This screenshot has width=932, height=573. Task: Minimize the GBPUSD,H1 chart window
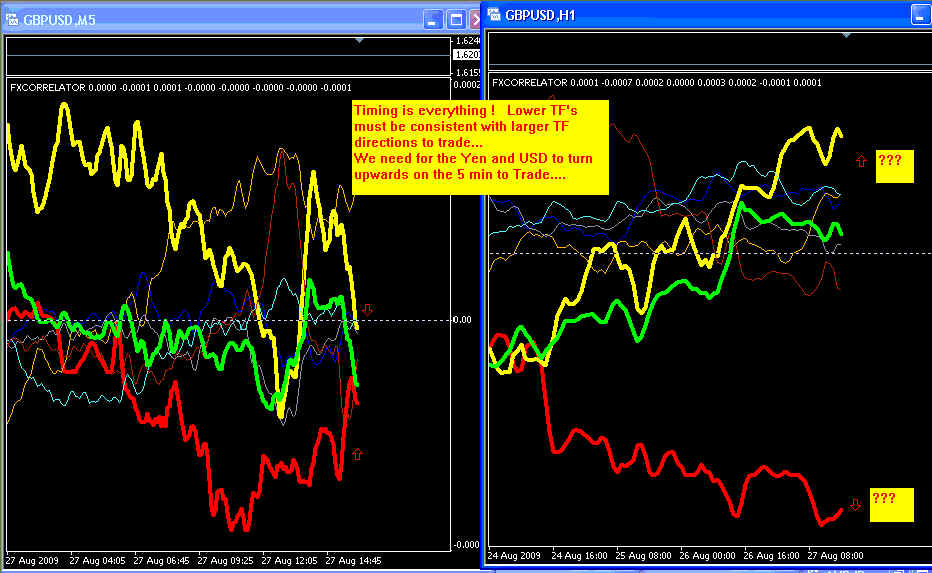tap(921, 14)
